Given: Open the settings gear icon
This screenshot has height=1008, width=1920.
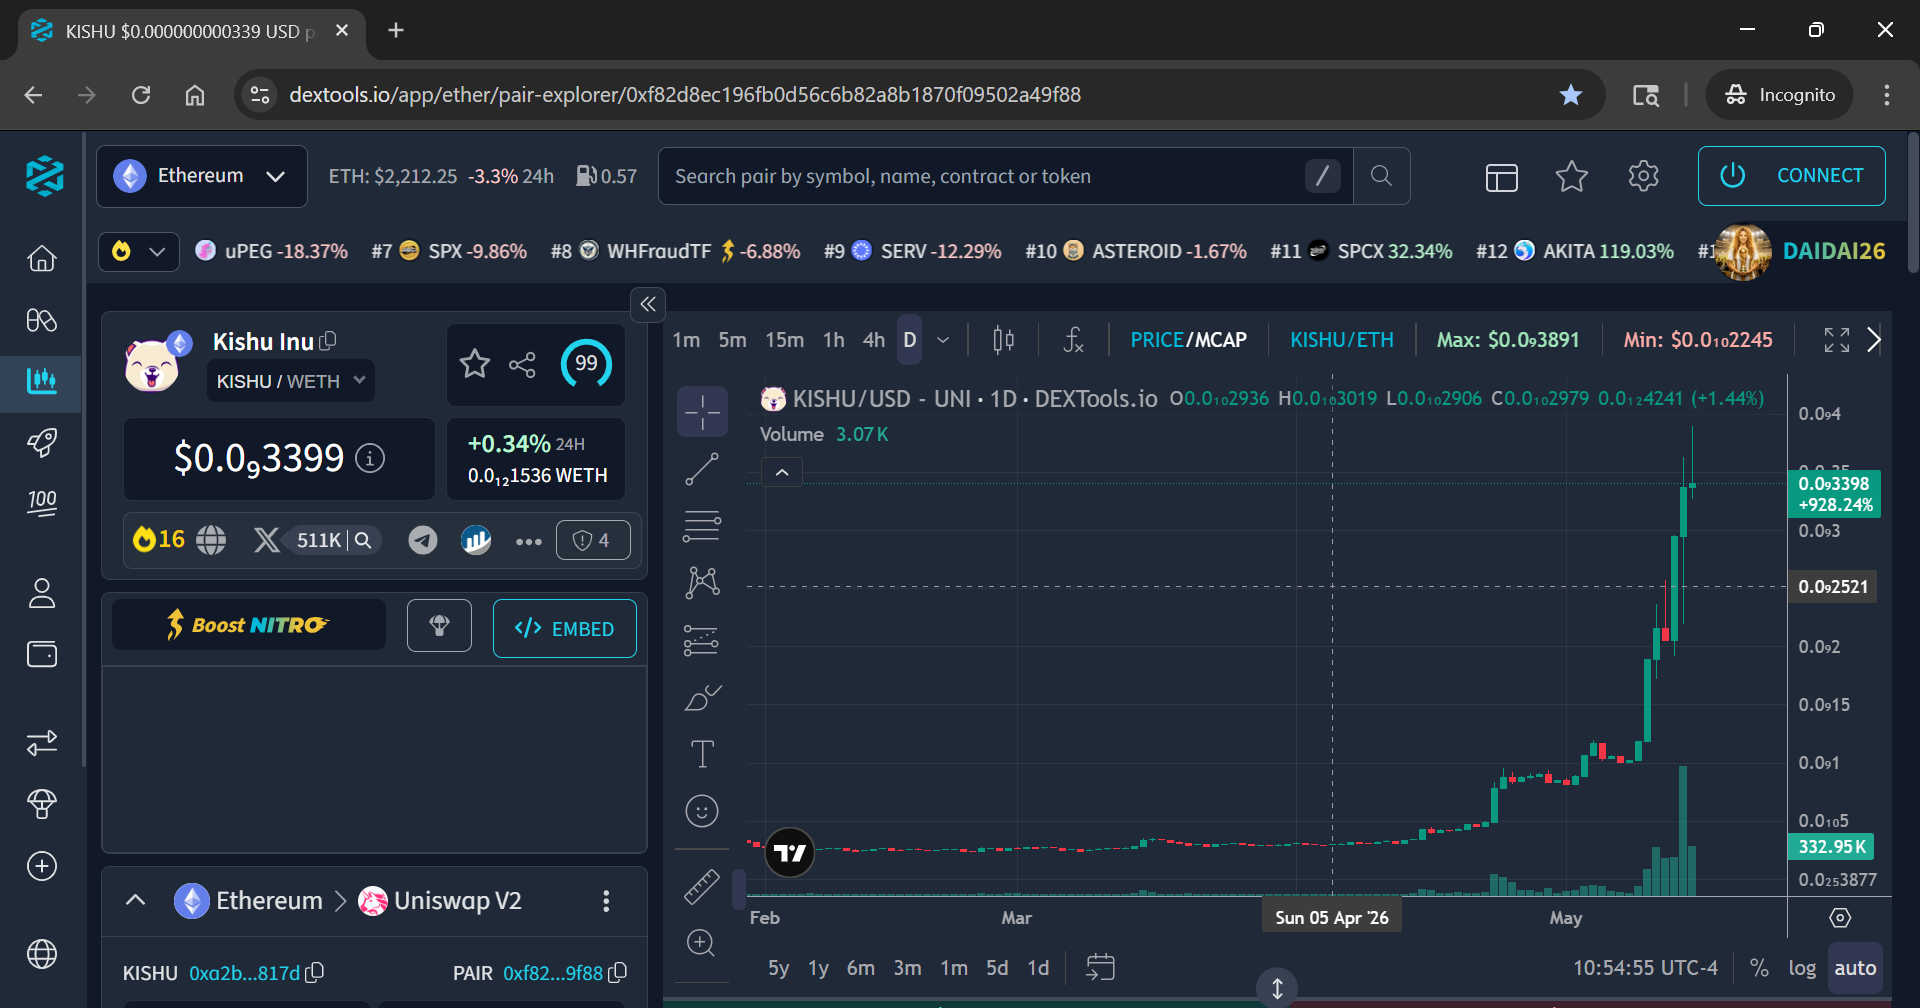Looking at the screenshot, I should (1643, 176).
